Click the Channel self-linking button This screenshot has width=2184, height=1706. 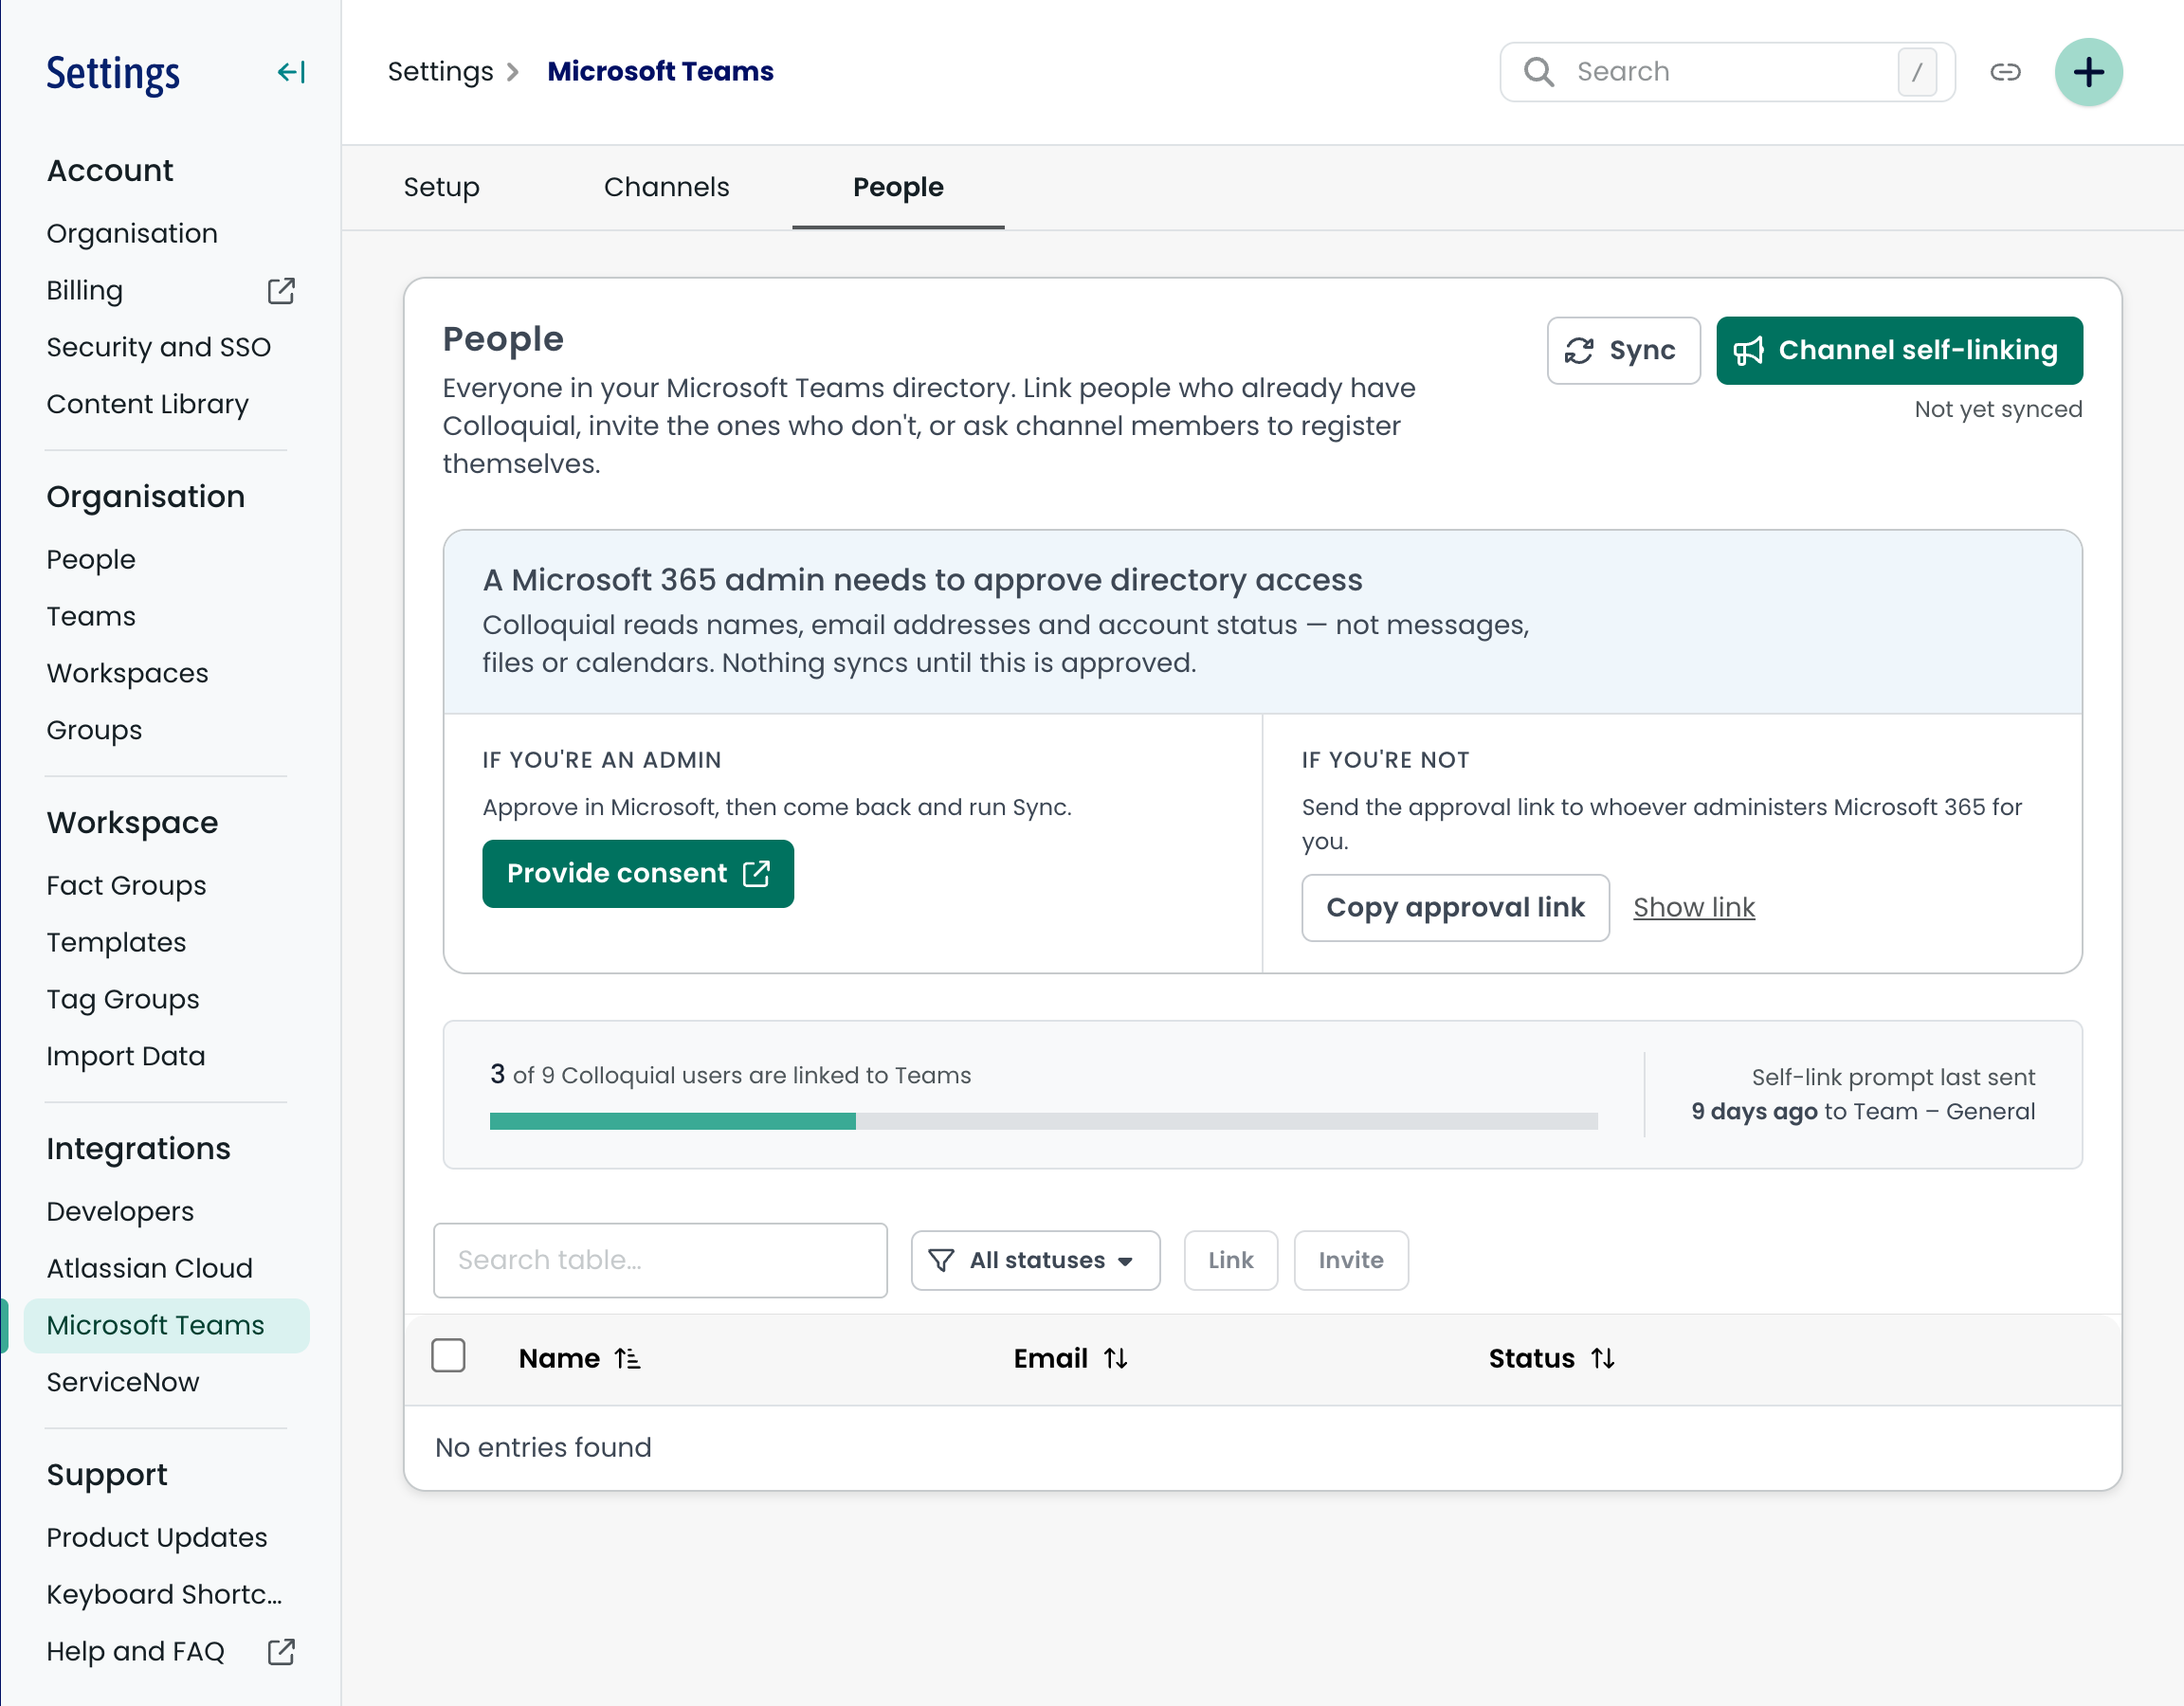(x=1899, y=351)
